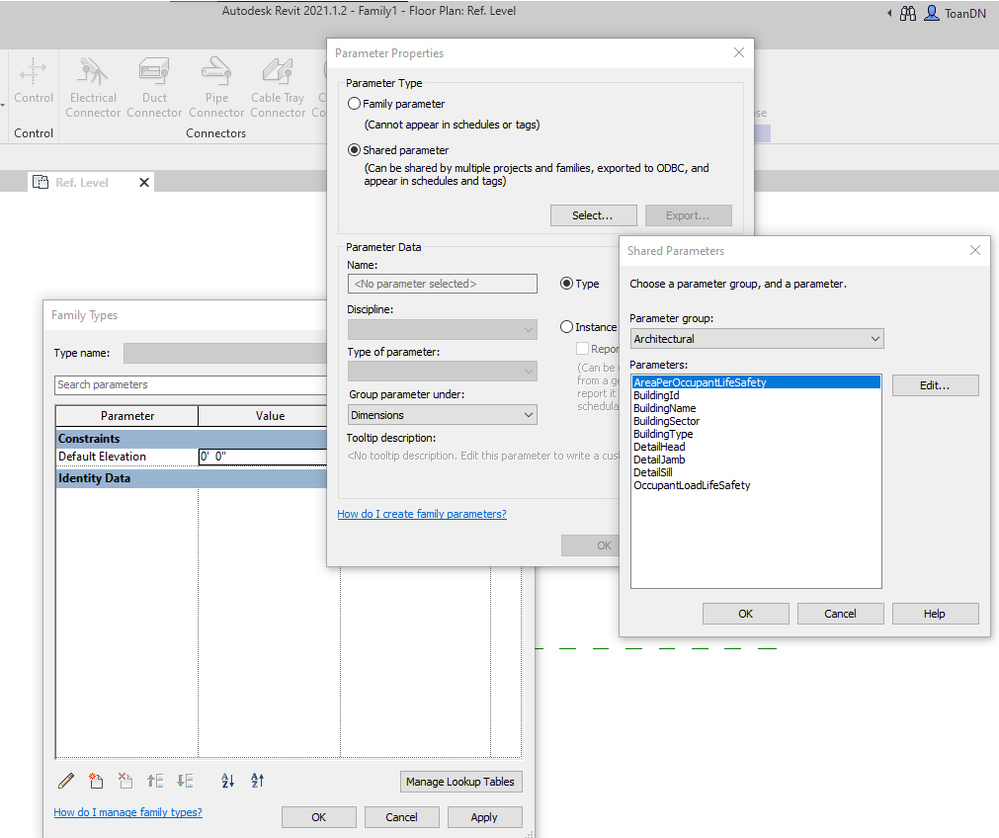Image resolution: width=999 pixels, height=838 pixels.
Task: Open 'How do I create family parameters?' link
Action: [422, 514]
